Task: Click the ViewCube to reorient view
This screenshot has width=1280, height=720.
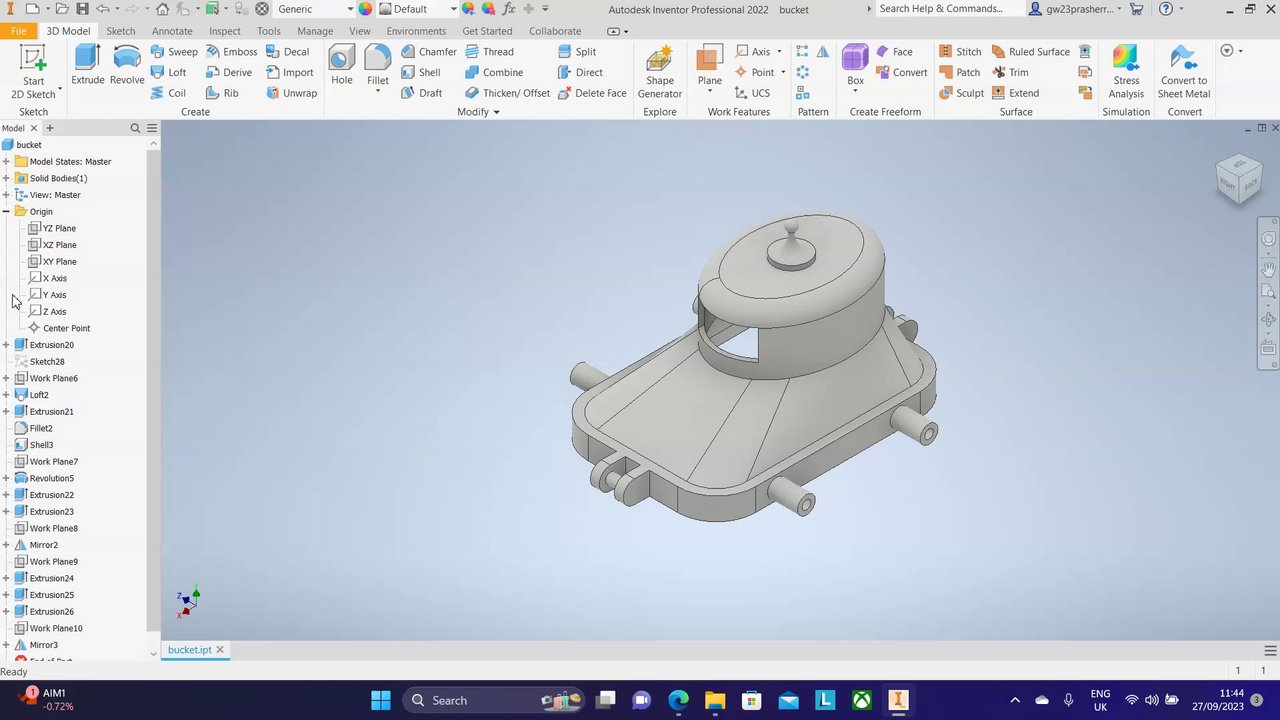Action: (1239, 180)
